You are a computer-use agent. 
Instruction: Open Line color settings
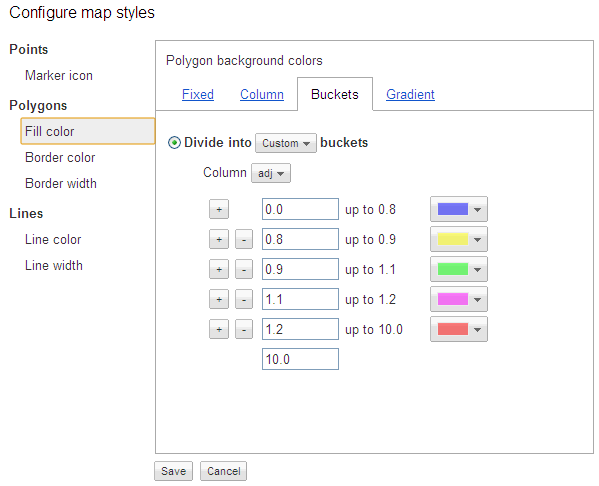tap(53, 239)
